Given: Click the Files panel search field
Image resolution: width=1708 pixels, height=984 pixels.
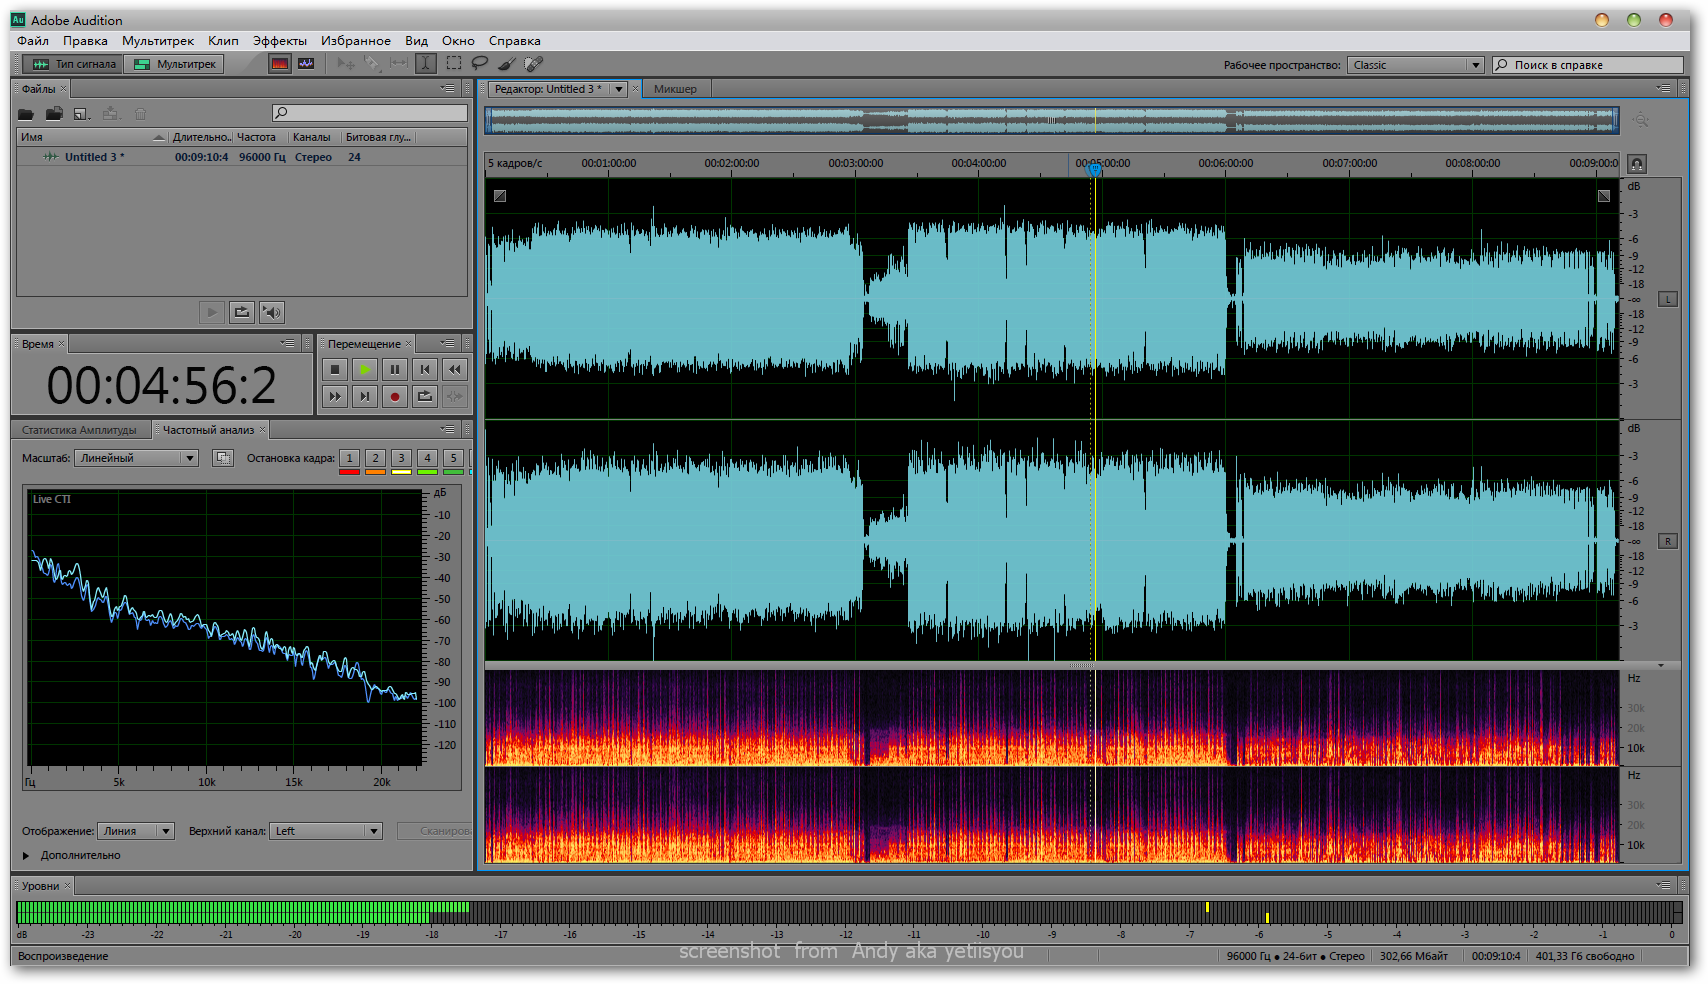Looking at the screenshot, I should [x=369, y=113].
